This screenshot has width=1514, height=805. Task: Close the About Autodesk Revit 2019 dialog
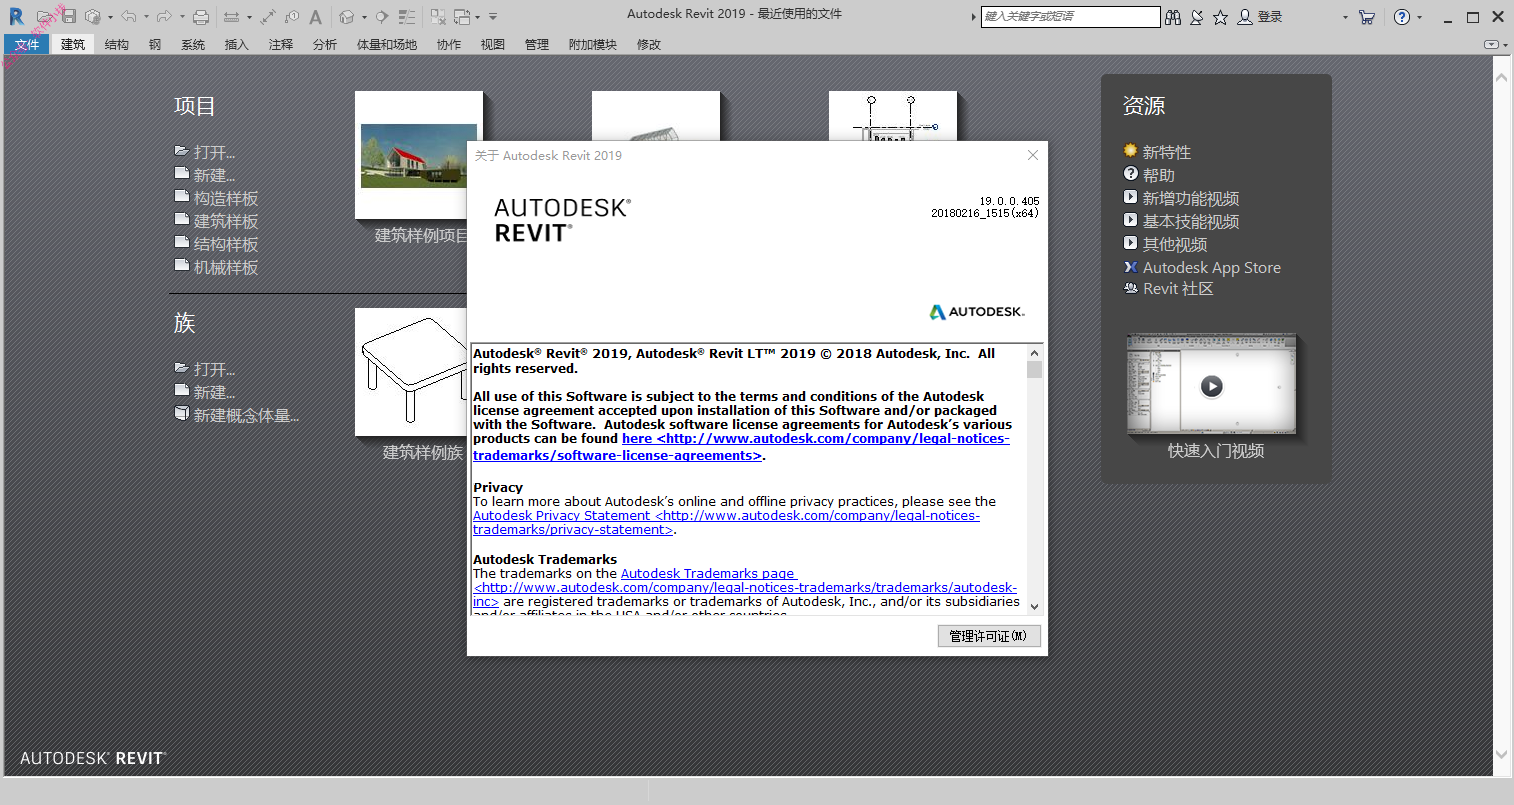pyautogui.click(x=1033, y=155)
